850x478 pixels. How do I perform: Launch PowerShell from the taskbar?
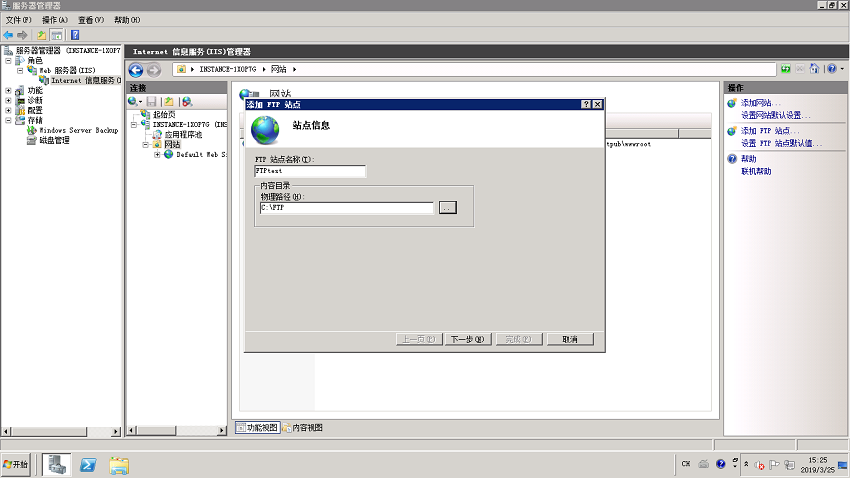88,465
